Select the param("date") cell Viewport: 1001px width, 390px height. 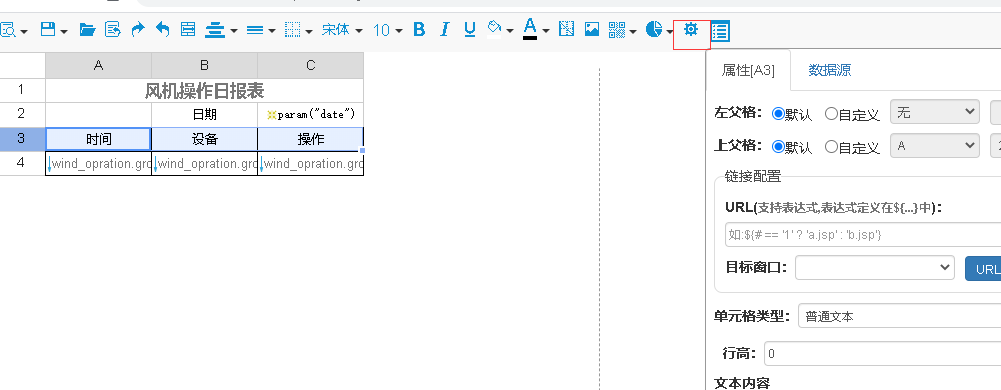[310, 114]
